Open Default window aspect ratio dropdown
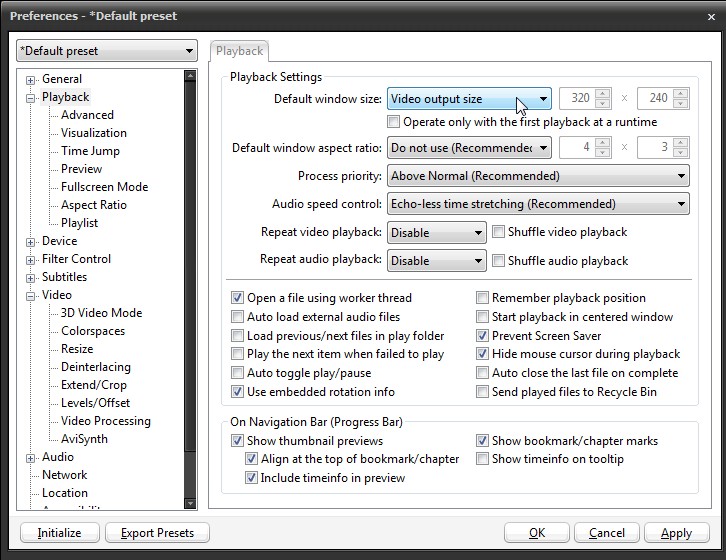Image resolution: width=726 pixels, height=560 pixels. (469, 148)
